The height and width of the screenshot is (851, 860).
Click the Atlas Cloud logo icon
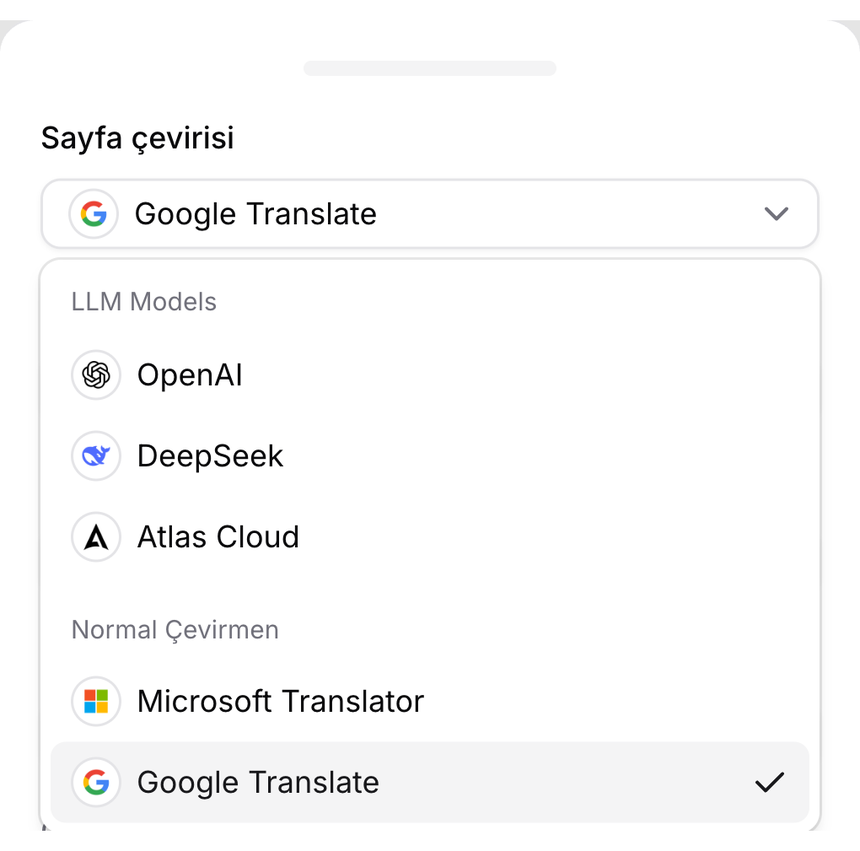(96, 537)
